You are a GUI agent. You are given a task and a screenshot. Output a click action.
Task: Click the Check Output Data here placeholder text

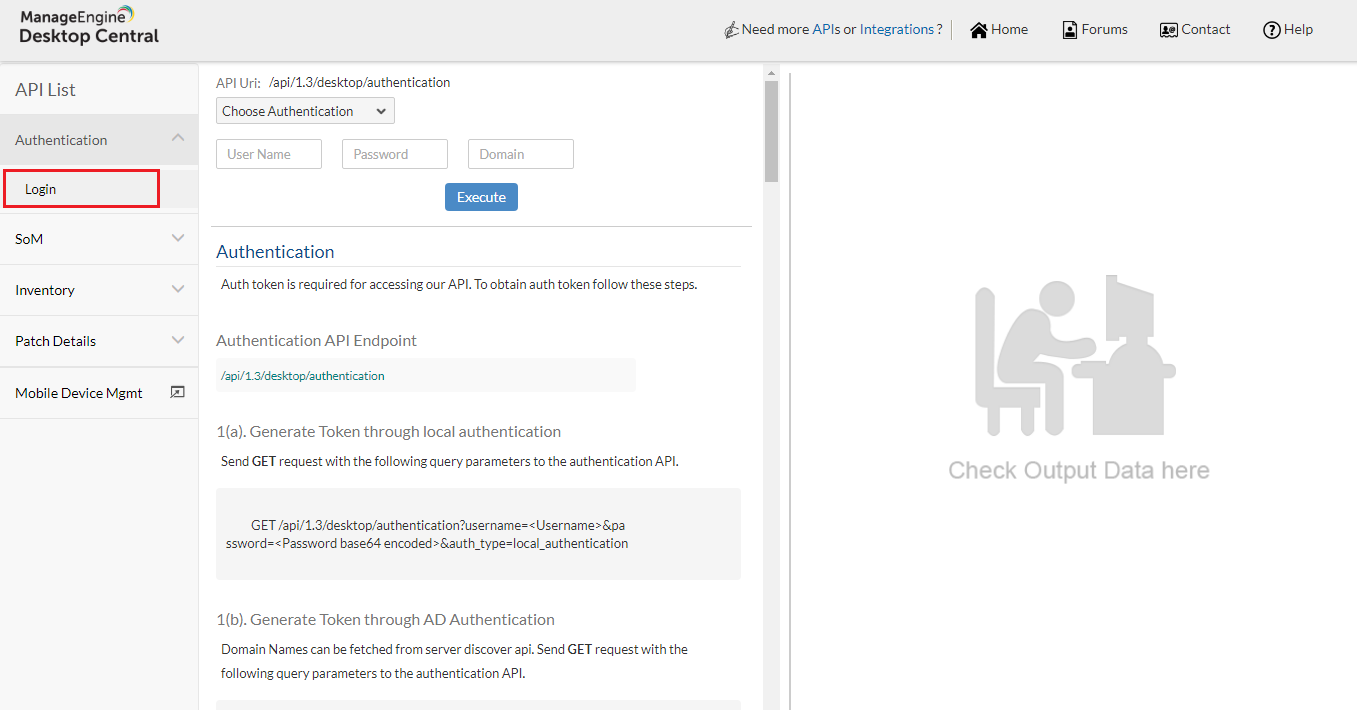coord(1079,471)
